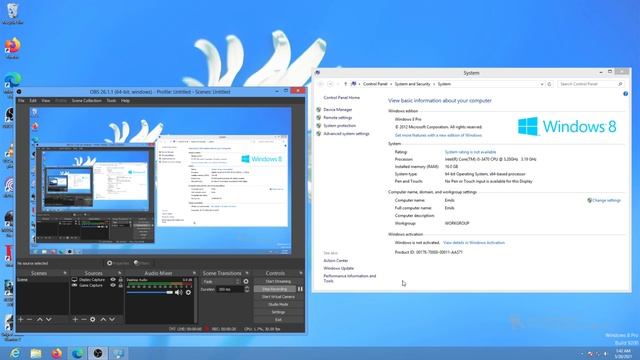Move source up in Sources panel
This screenshot has height=360, width=640.
(103, 319)
